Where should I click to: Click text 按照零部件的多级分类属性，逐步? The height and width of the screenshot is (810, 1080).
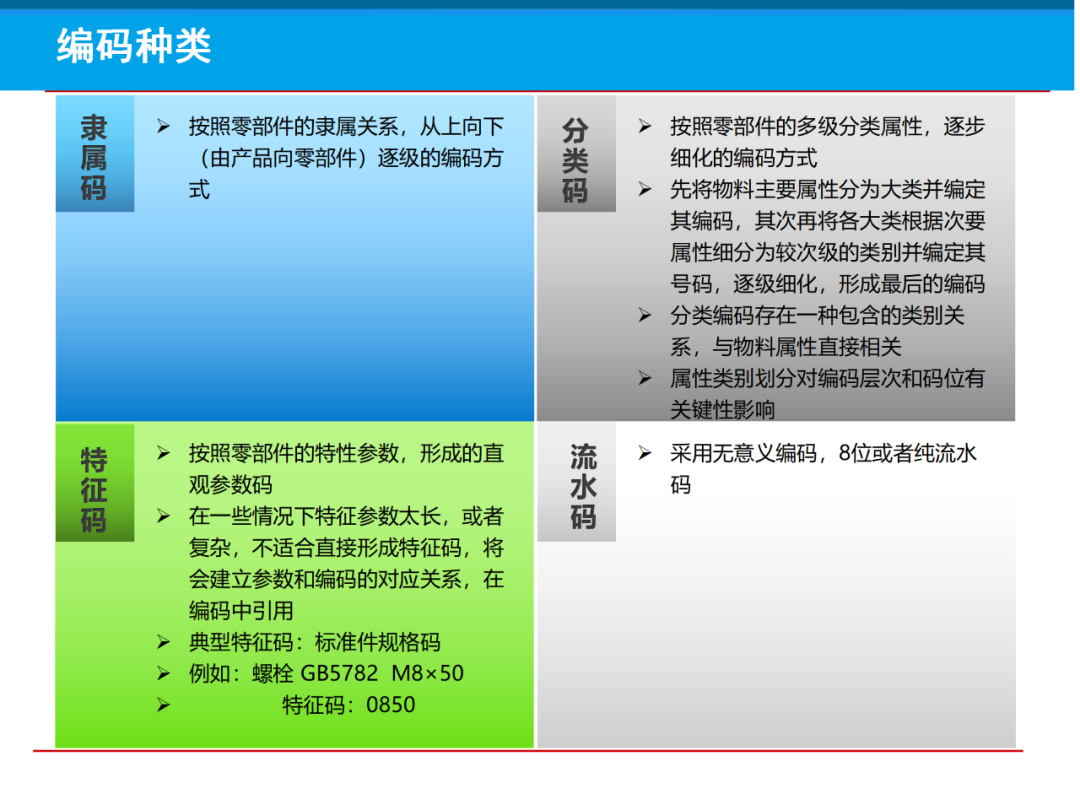coord(827,127)
